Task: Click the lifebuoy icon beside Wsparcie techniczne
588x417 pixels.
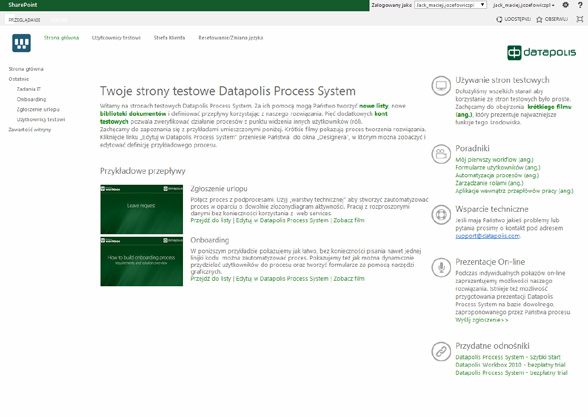Action: point(441,214)
